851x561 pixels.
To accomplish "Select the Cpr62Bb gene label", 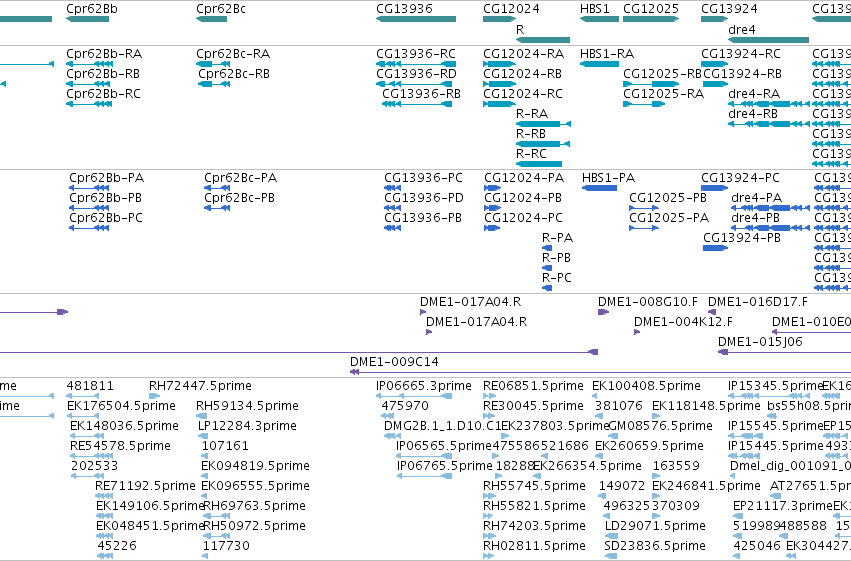I will pos(92,9).
